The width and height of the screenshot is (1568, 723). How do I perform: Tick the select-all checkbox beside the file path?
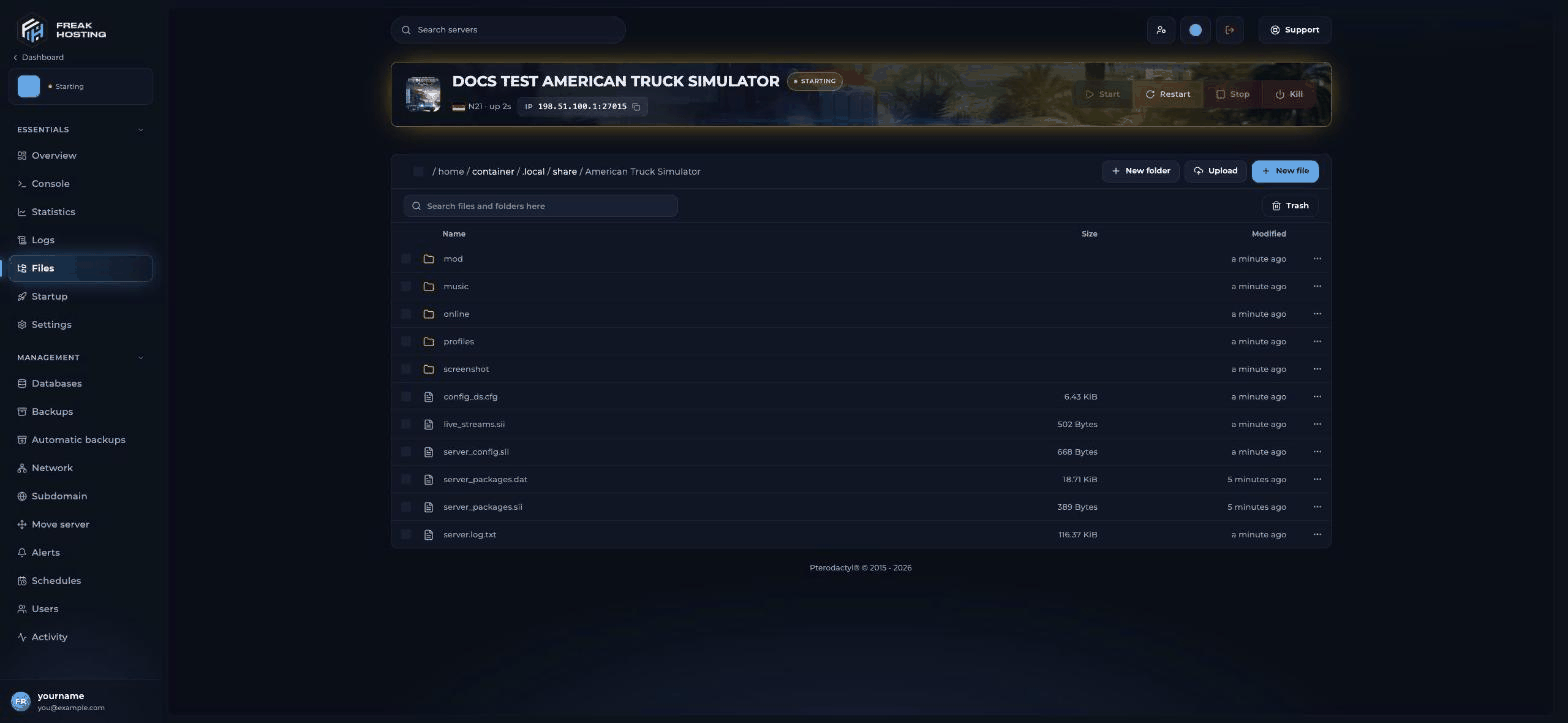pyautogui.click(x=418, y=172)
